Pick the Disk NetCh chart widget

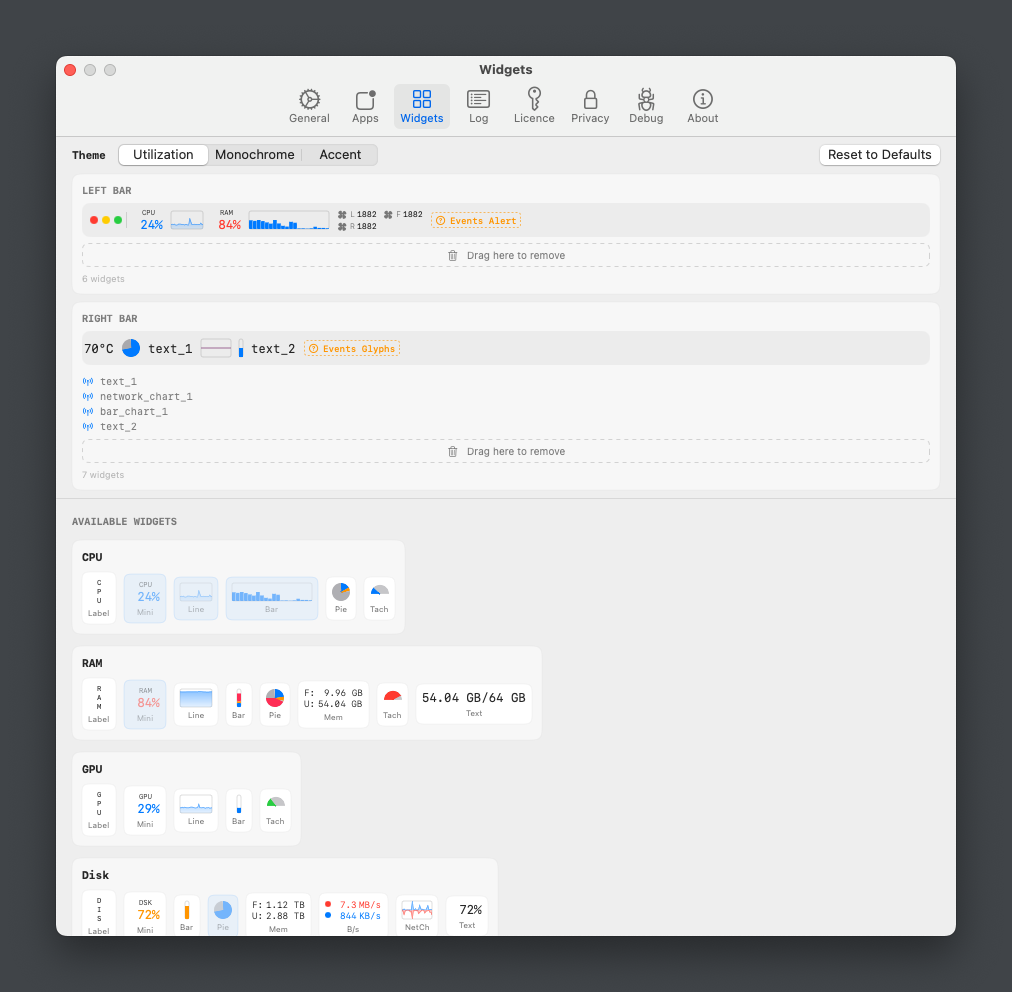[x=417, y=914]
